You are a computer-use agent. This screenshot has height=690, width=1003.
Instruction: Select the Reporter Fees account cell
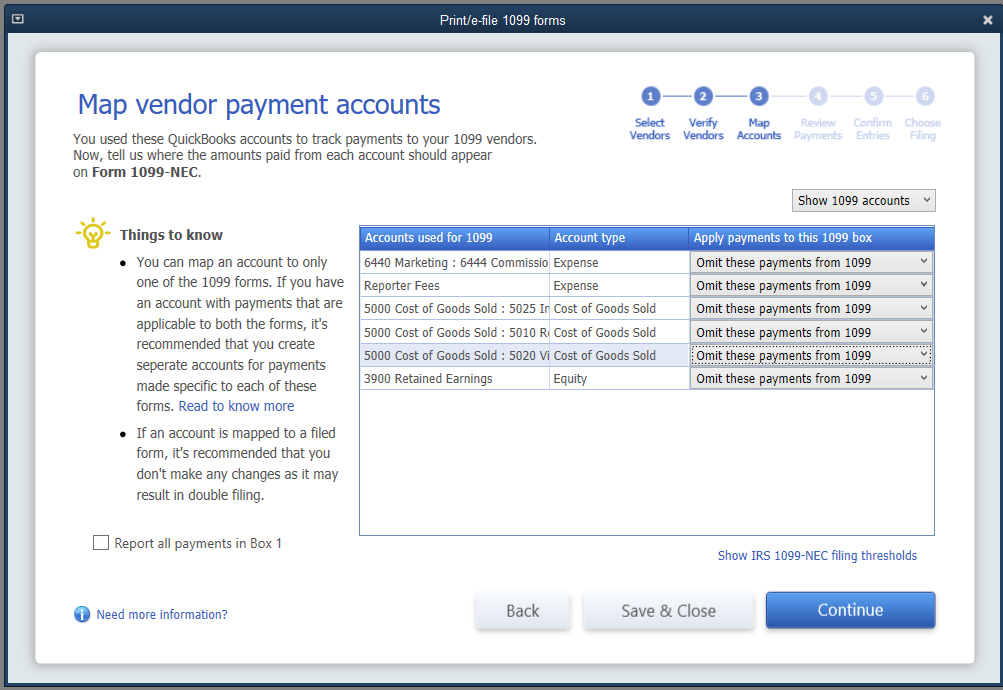pyautogui.click(x=455, y=285)
